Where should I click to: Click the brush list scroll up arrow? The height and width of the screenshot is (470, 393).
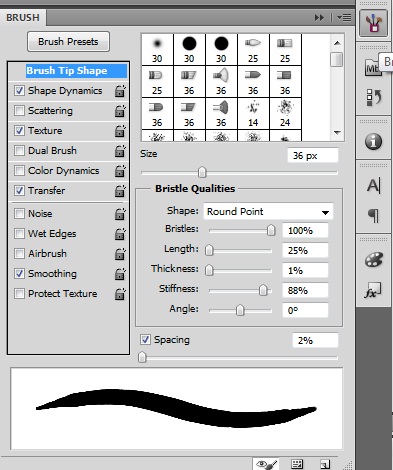[x=337, y=43]
